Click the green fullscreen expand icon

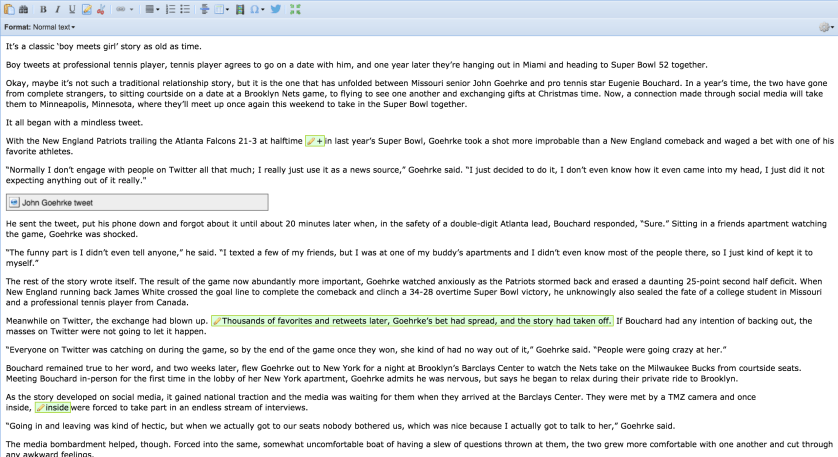[294, 9]
